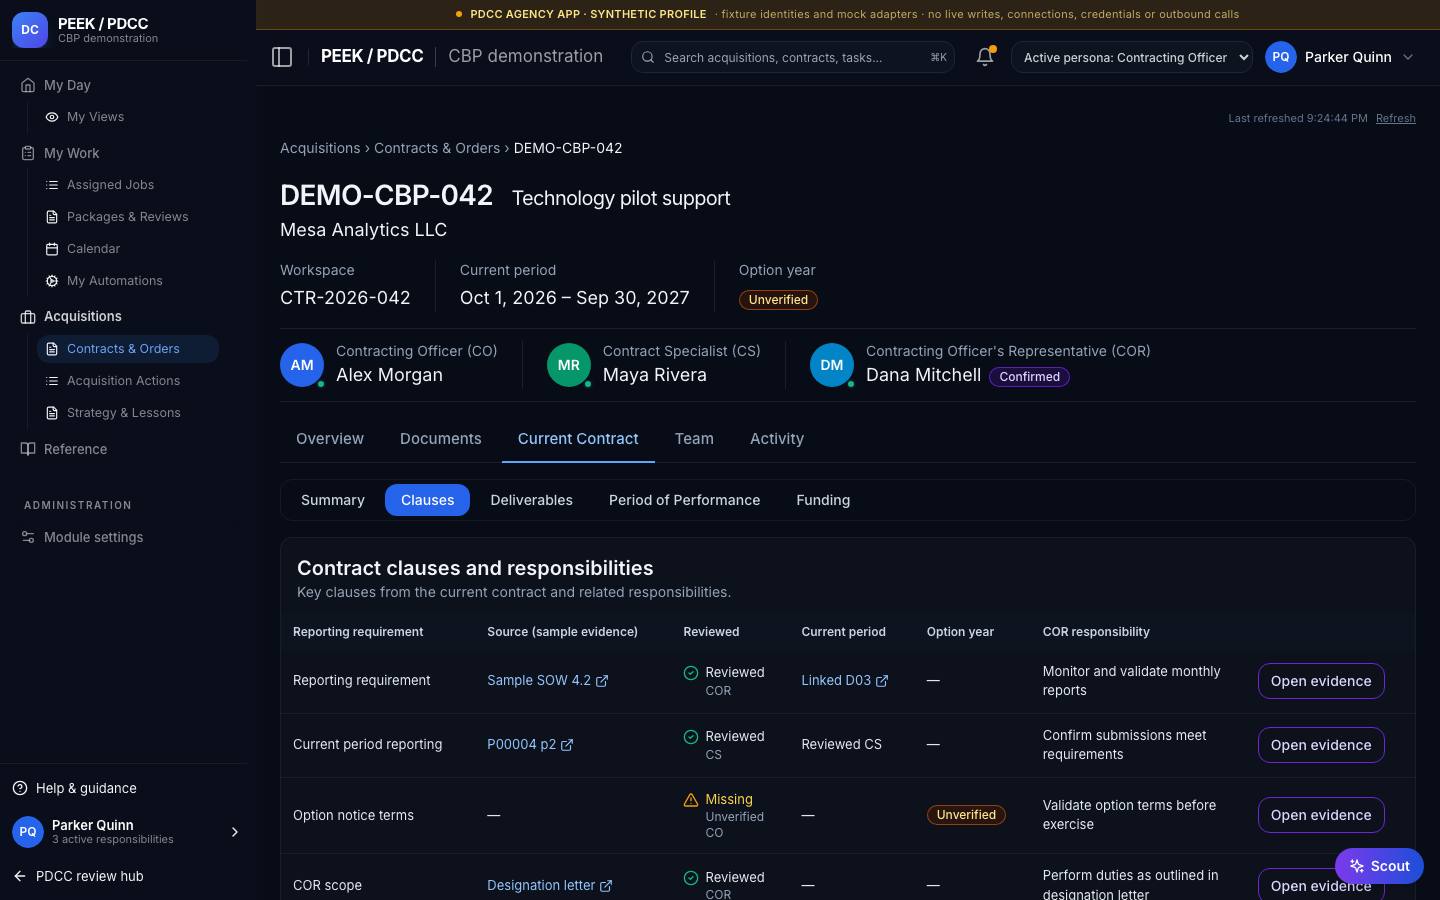1440x900 pixels.
Task: Click the PDCC review hub back arrow
Action: point(20,876)
